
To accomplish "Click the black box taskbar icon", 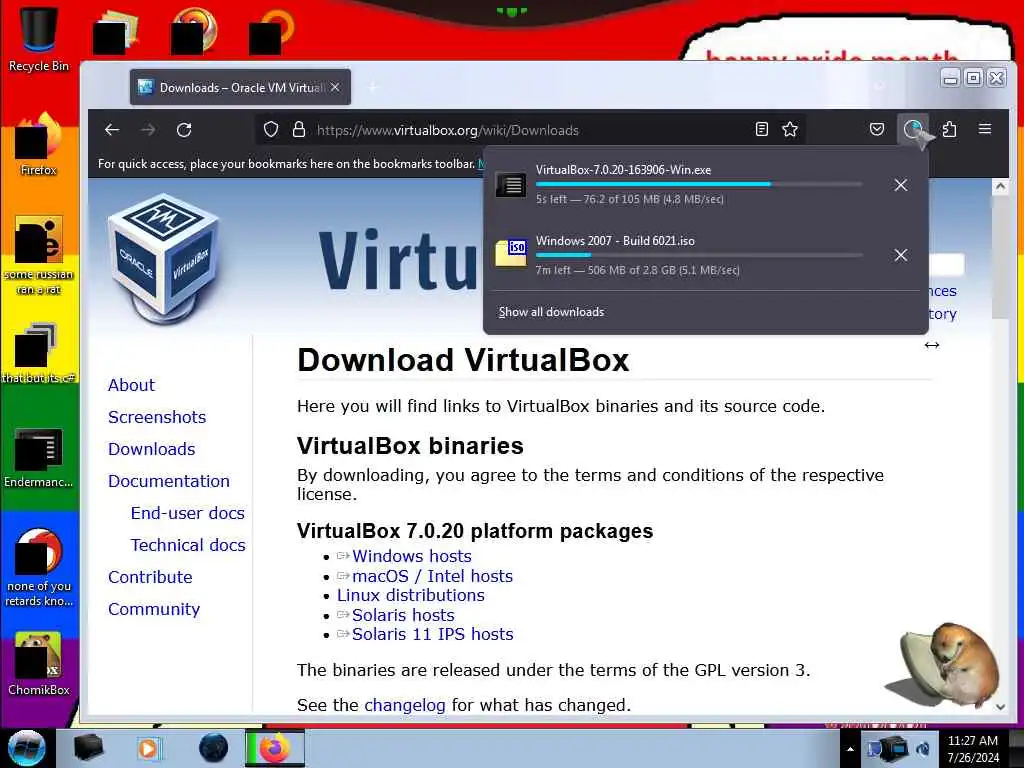I will click(88, 748).
